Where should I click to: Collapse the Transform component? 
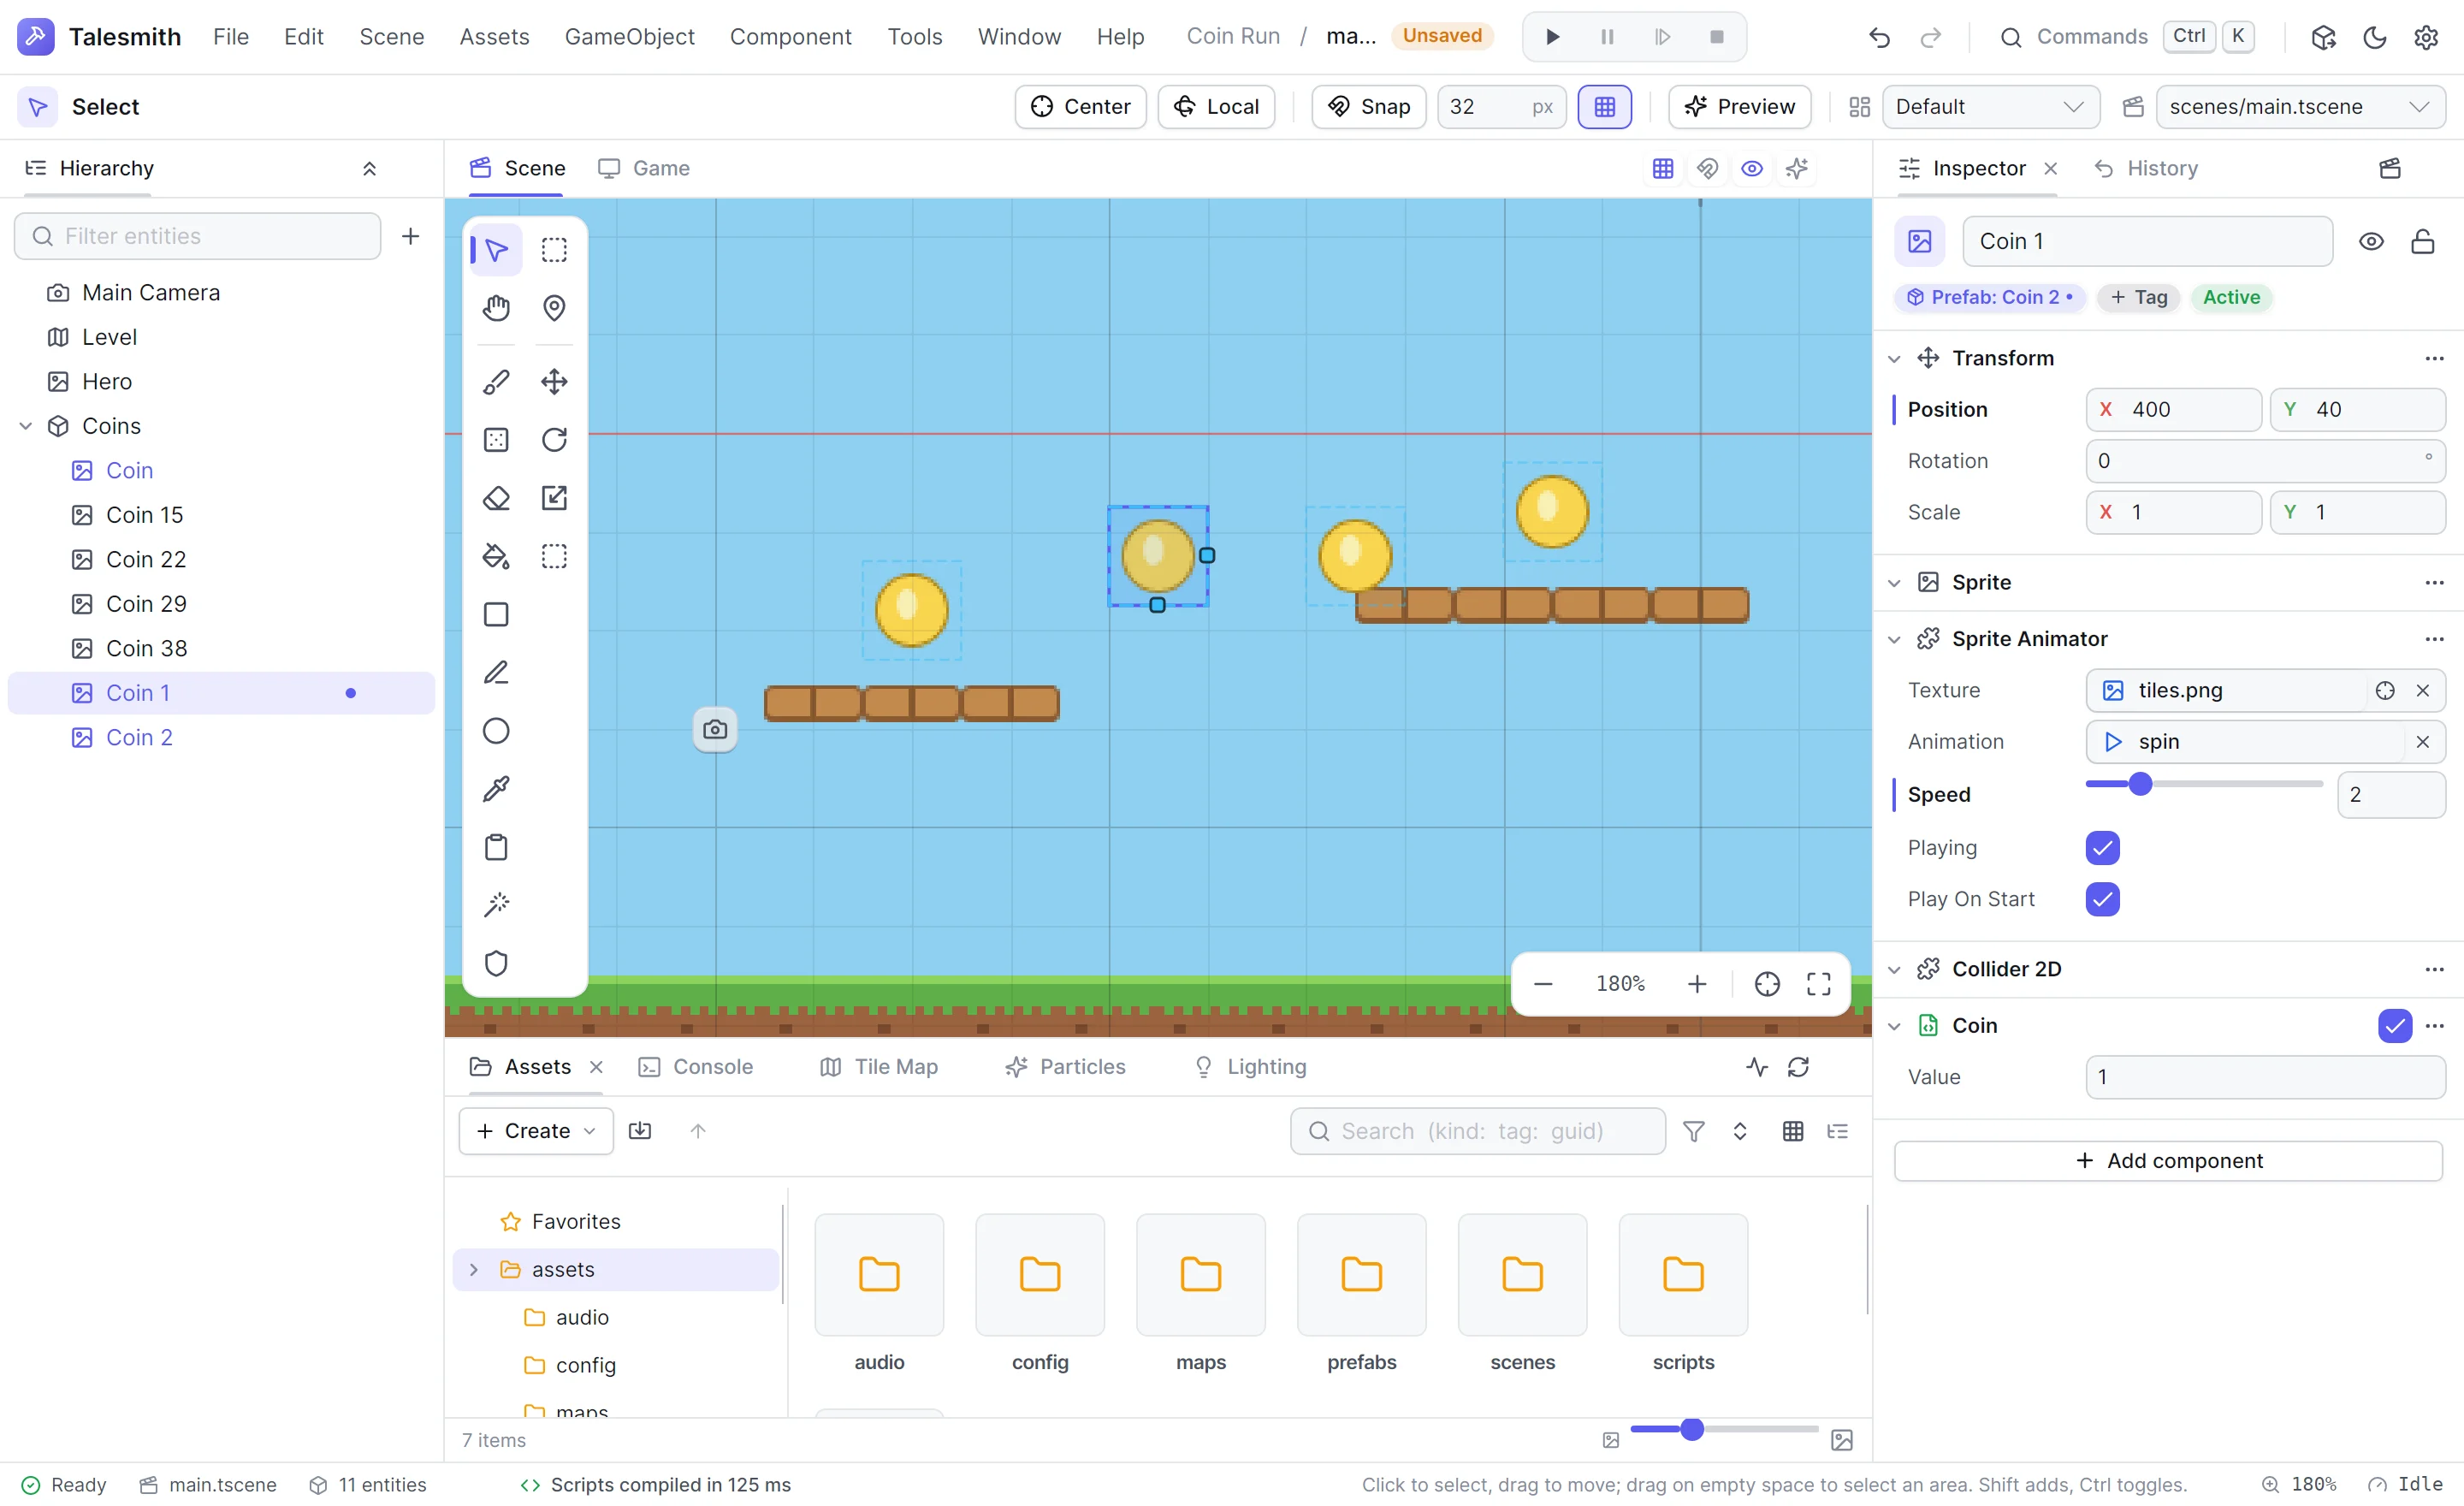click(1893, 358)
